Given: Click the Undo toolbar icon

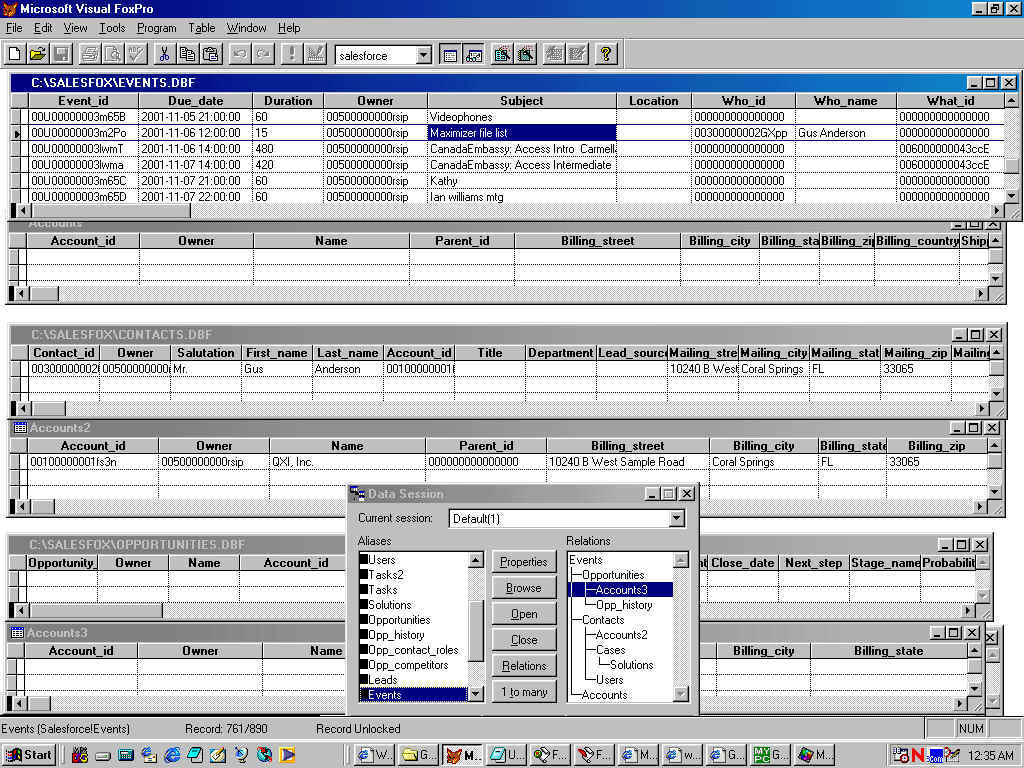Looking at the screenshot, I should tap(240, 54).
